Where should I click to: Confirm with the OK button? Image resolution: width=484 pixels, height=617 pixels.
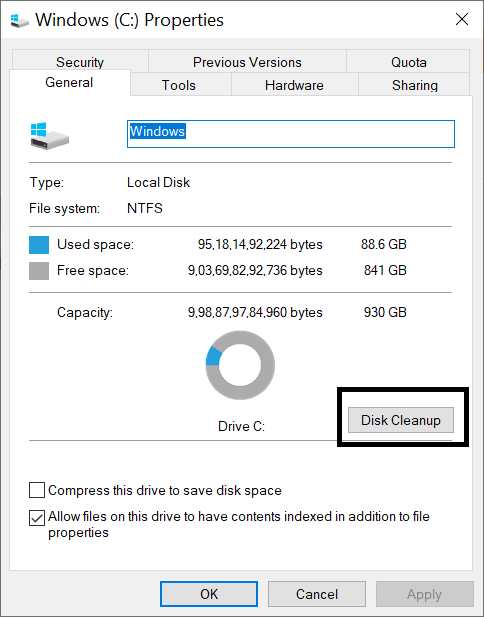[x=209, y=594]
